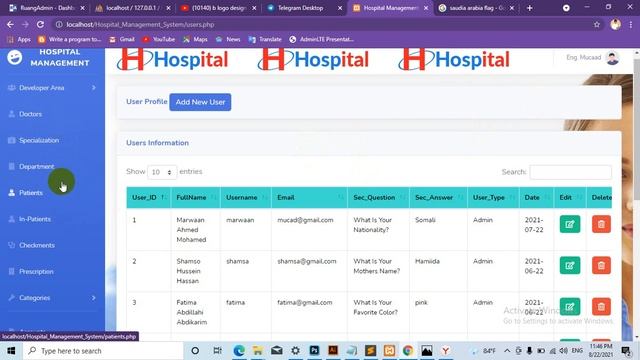Click the Specialization sidebar icon
The width and height of the screenshot is (640, 360).
click(x=11, y=140)
